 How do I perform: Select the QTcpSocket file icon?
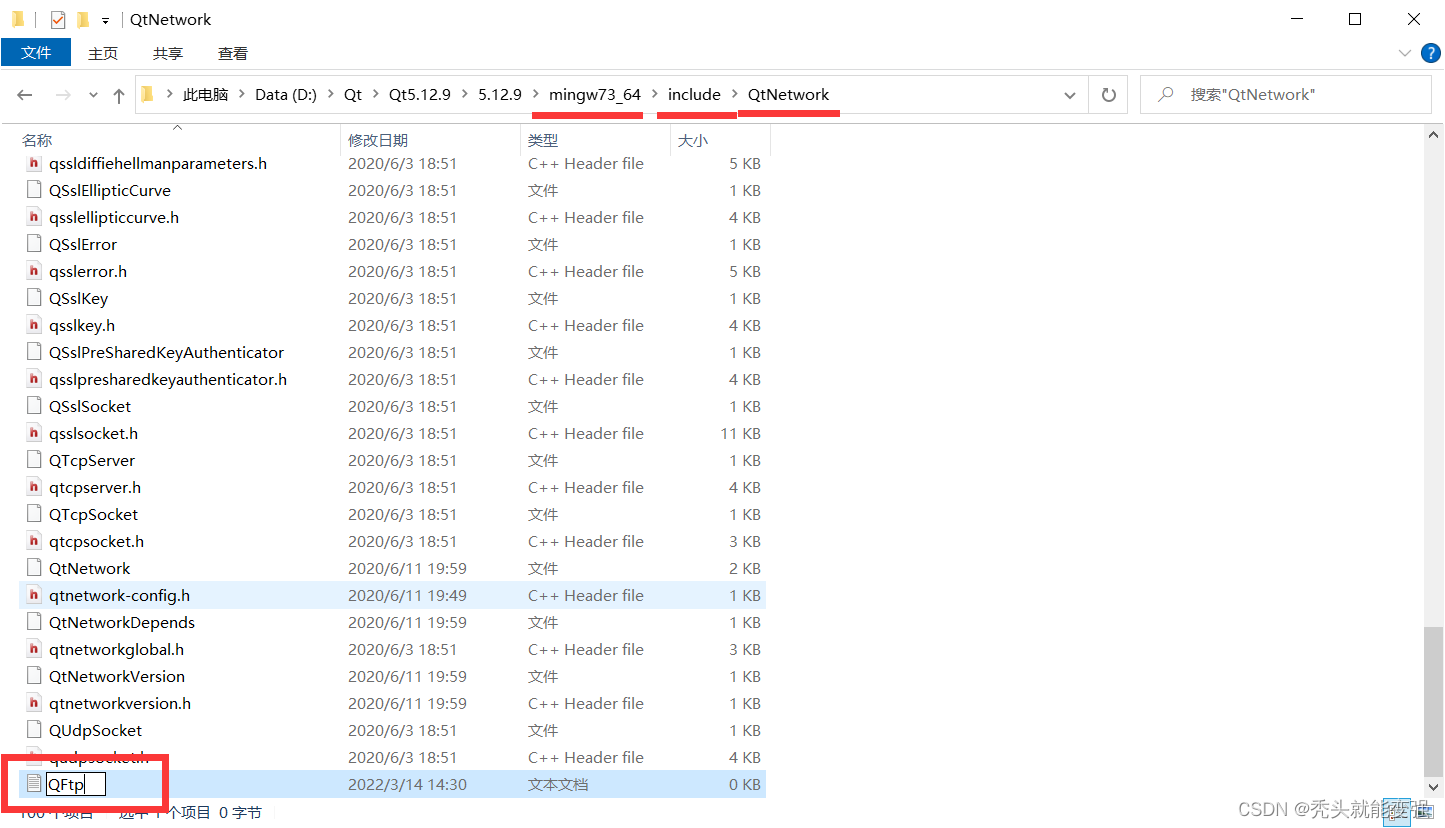click(35, 515)
